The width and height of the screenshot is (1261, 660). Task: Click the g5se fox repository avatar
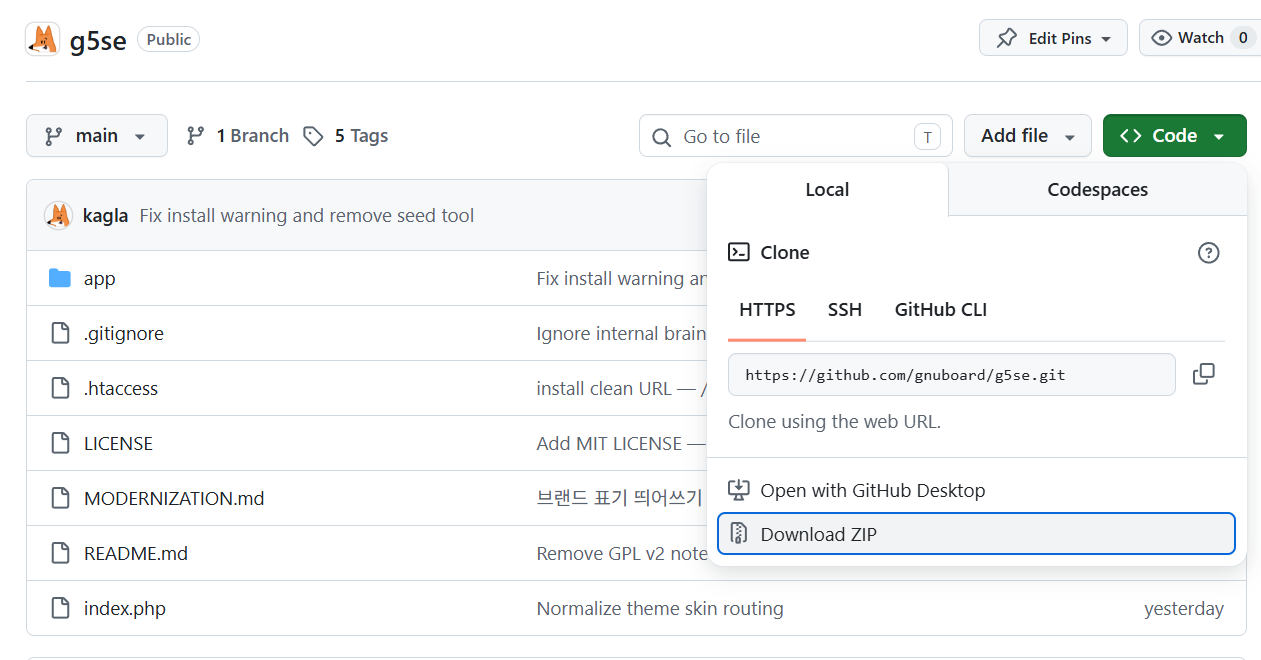tap(42, 39)
